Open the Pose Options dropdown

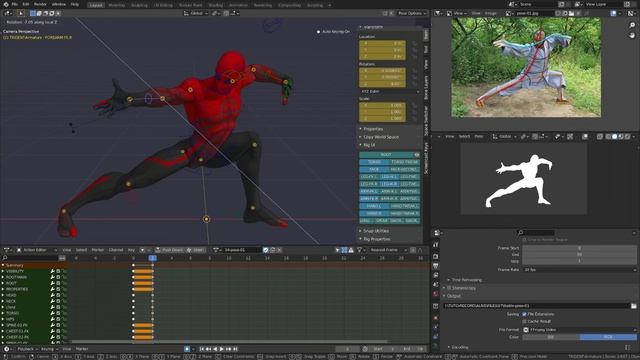pos(411,13)
